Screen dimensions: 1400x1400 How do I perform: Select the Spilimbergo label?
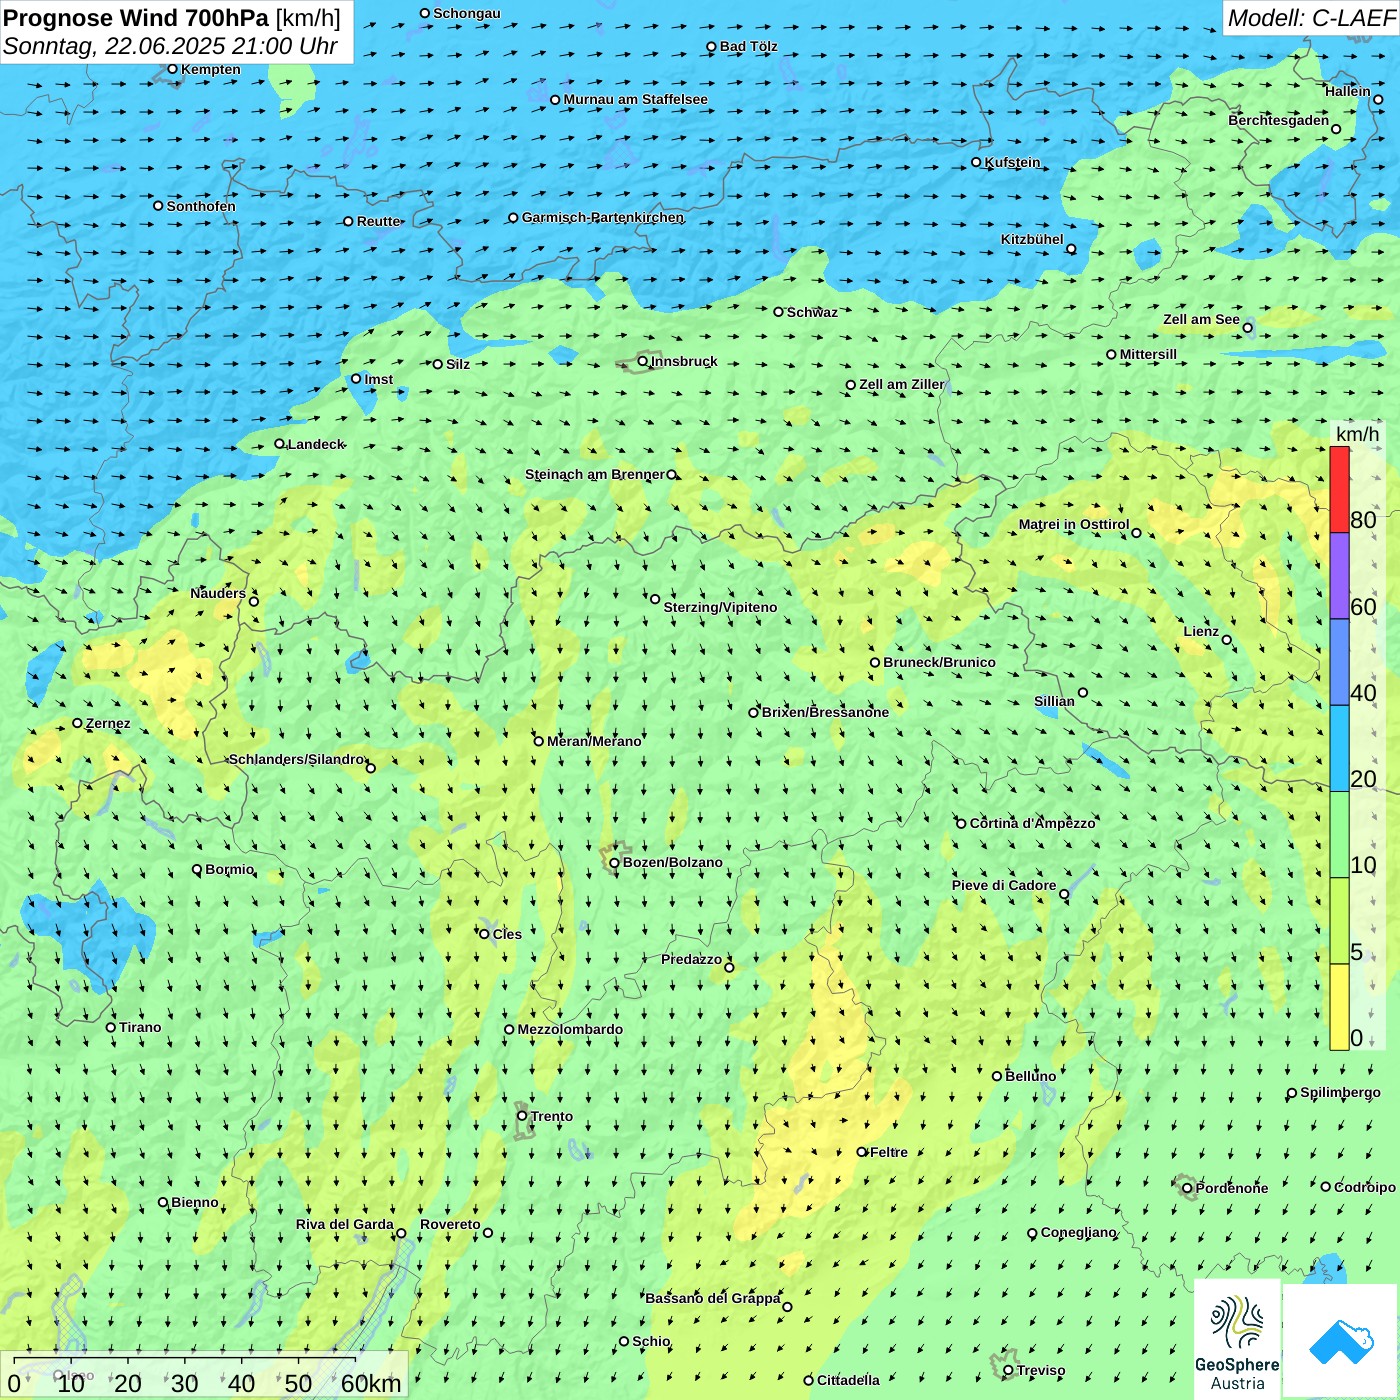click(x=1340, y=1092)
